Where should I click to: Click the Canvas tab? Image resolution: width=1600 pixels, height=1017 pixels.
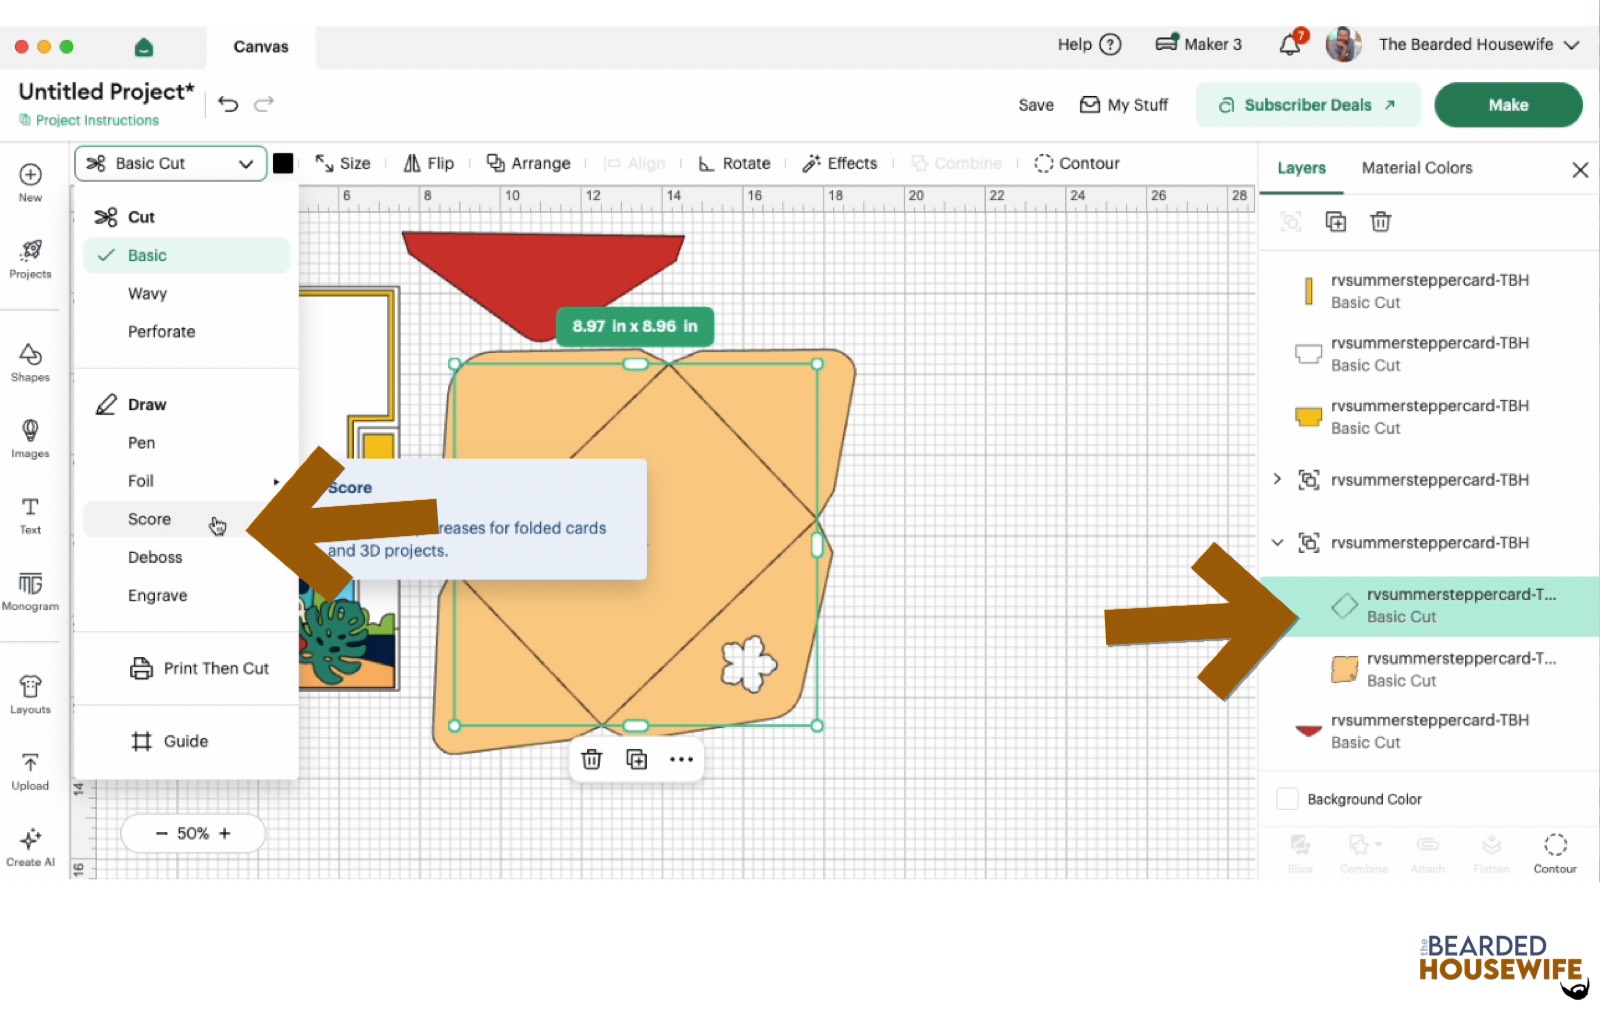click(x=261, y=47)
